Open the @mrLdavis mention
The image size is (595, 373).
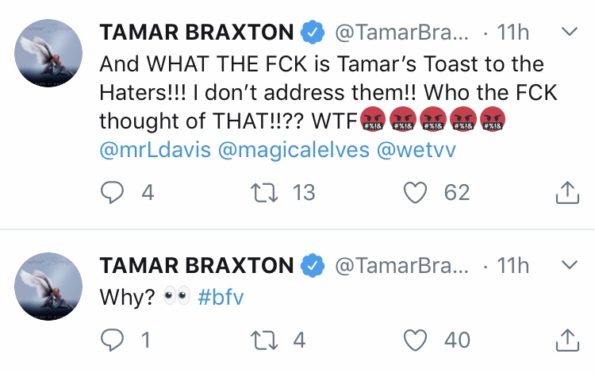coord(155,150)
